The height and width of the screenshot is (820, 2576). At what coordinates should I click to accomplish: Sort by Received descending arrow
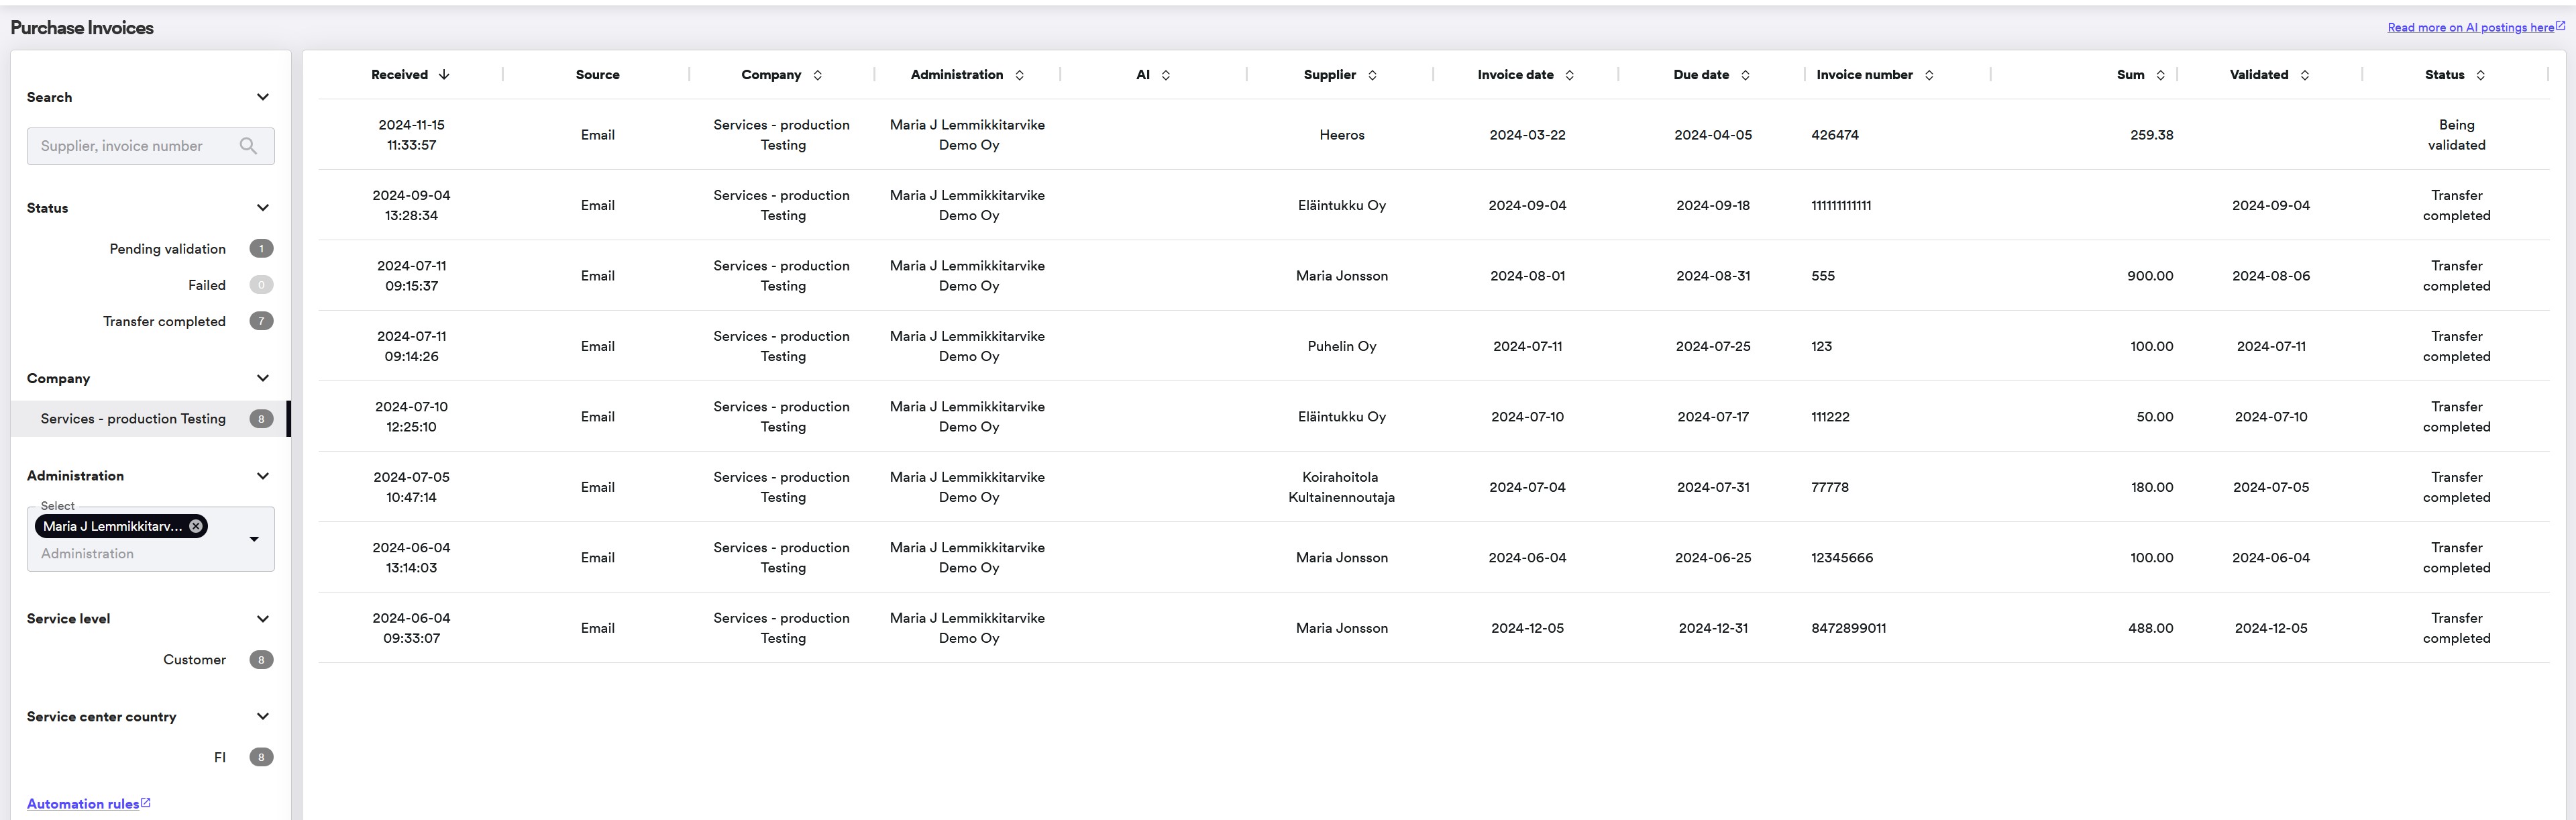tap(444, 75)
